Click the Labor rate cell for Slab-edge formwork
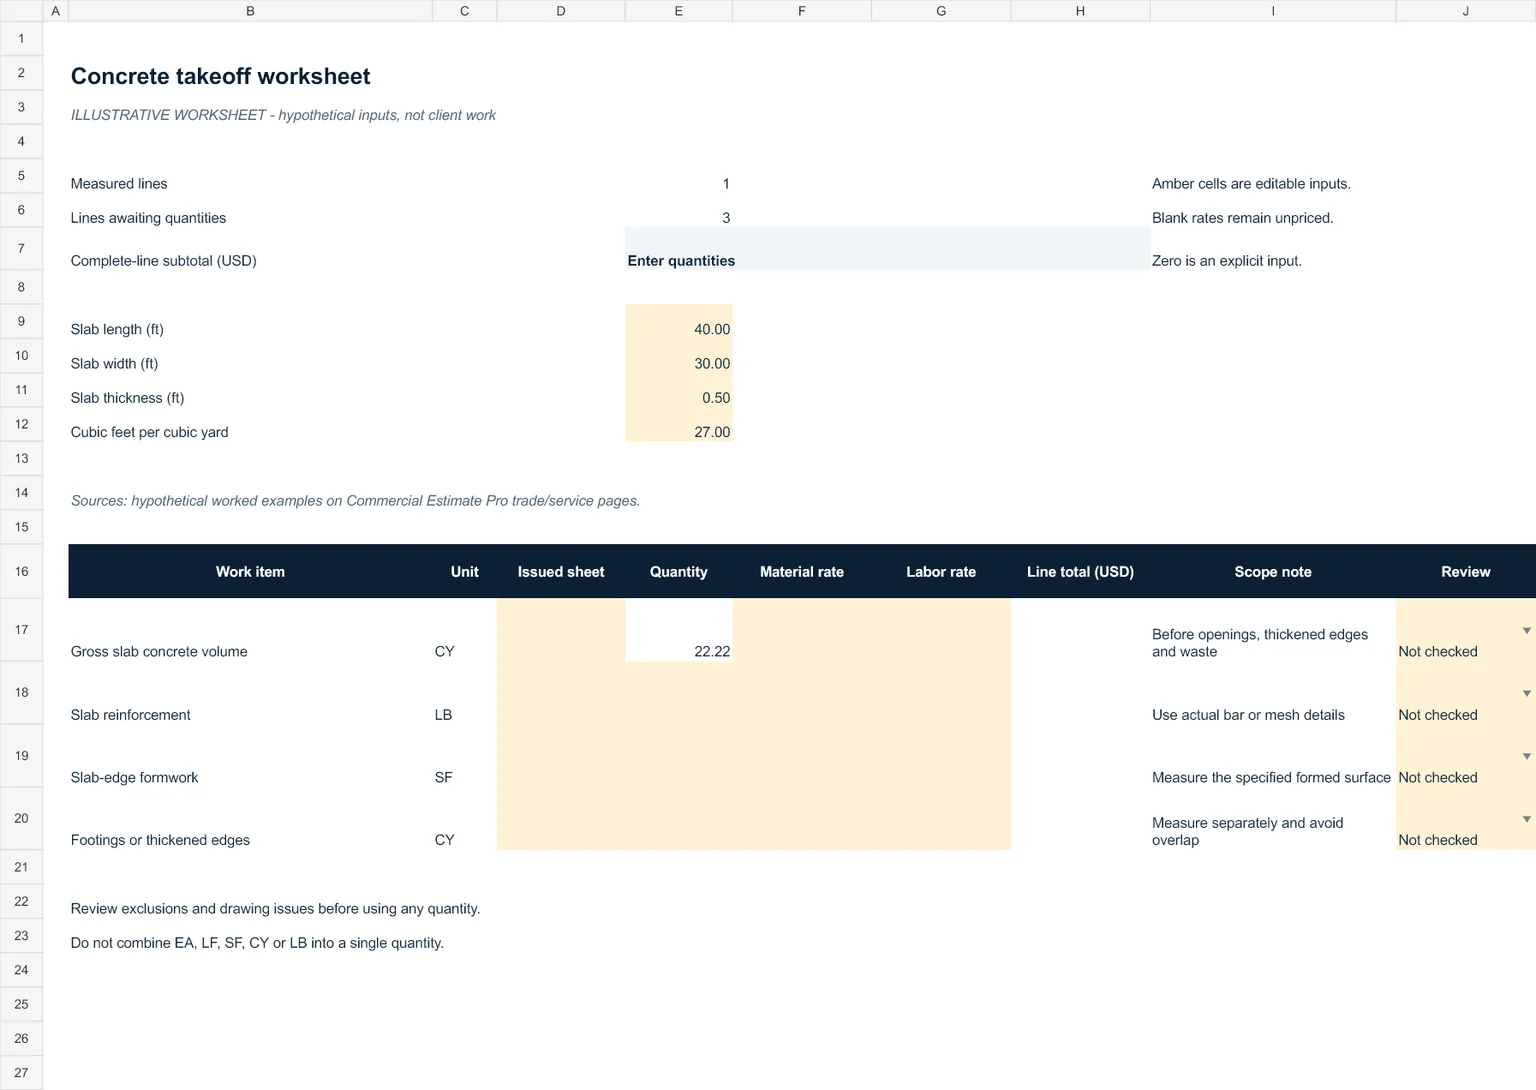Image resolution: width=1536 pixels, height=1090 pixels. (941, 756)
